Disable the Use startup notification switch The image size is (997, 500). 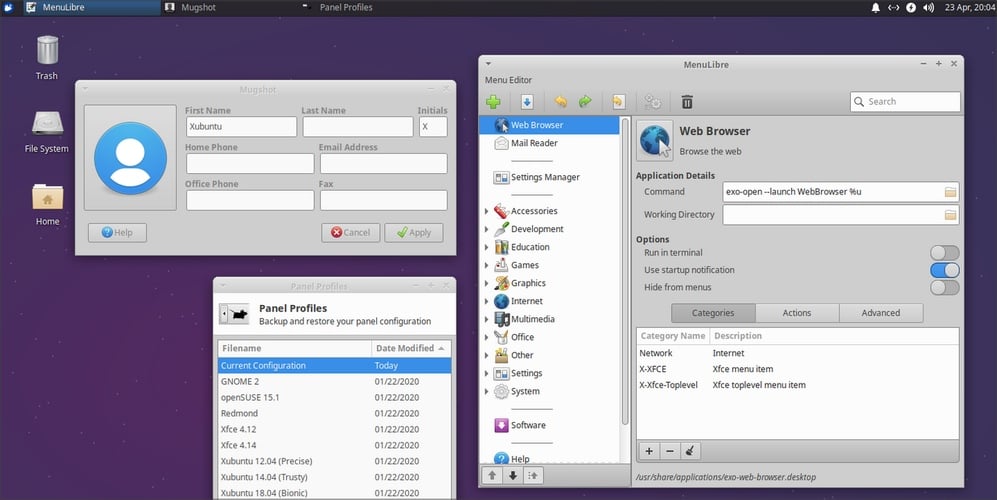pos(944,270)
